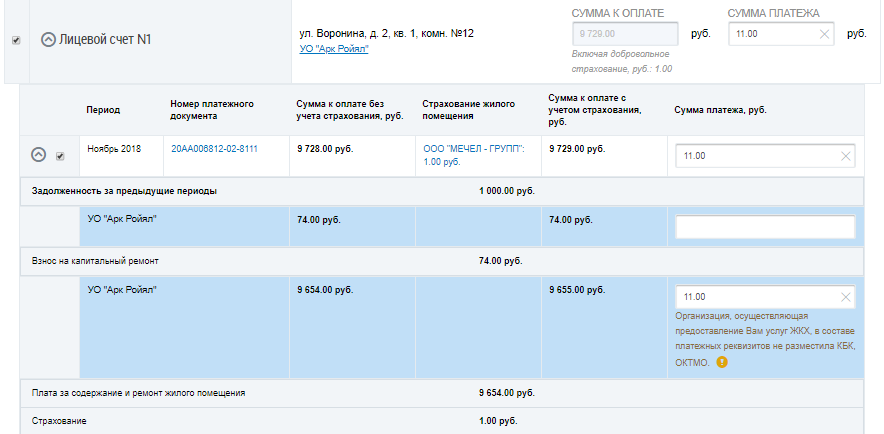Click empty payment field in 74.00 row
This screenshot has height=434, width=884.
pyautogui.click(x=765, y=228)
